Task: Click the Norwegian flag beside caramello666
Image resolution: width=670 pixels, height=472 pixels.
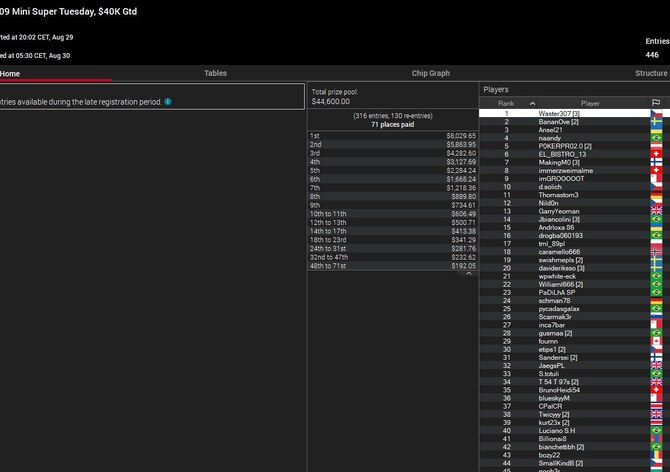Action: pyautogui.click(x=656, y=252)
